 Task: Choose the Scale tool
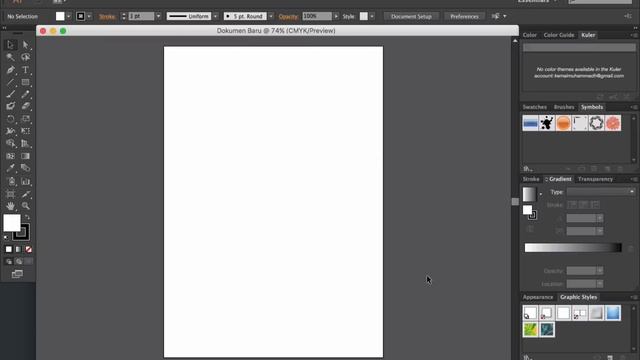tap(25, 119)
